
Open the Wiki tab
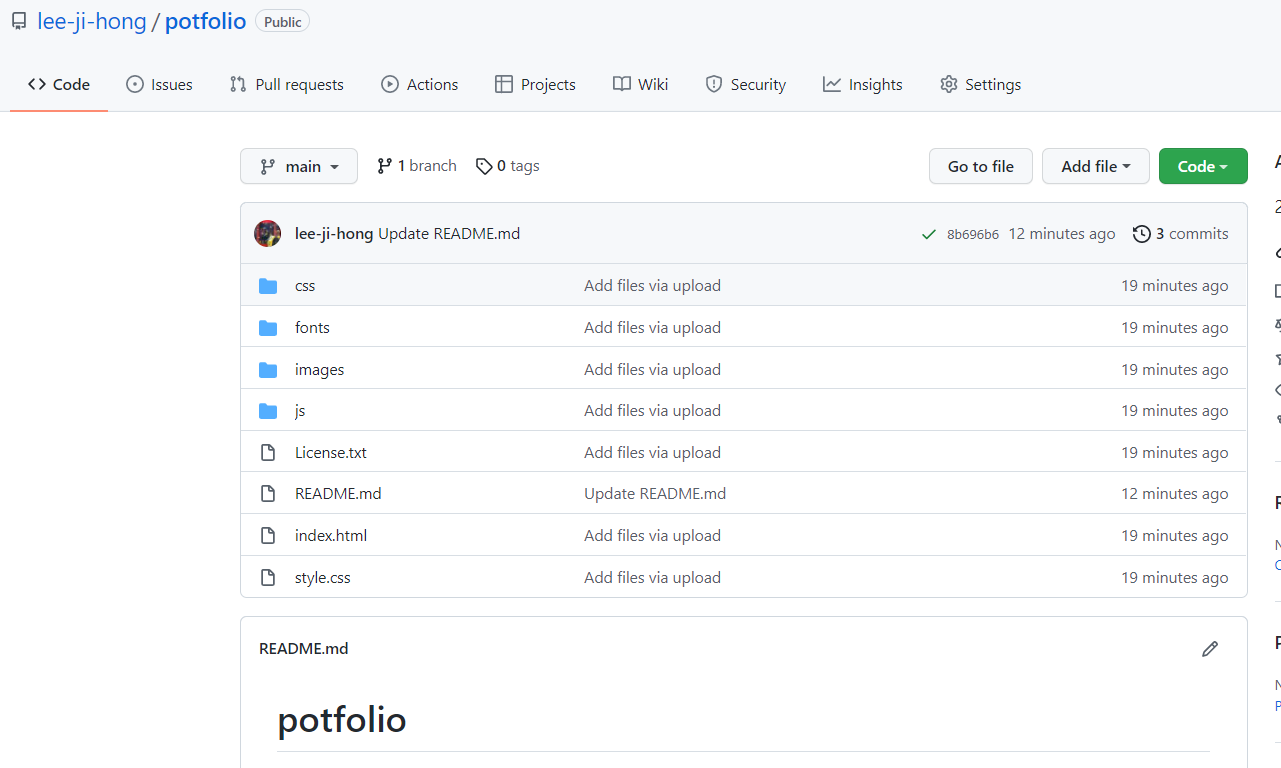(640, 85)
